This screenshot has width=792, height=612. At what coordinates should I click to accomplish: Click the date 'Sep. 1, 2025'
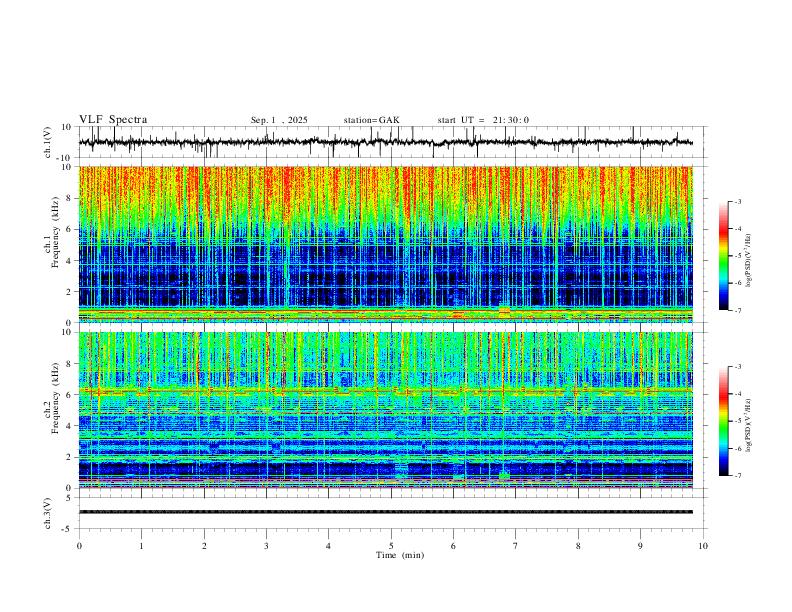[279, 120]
